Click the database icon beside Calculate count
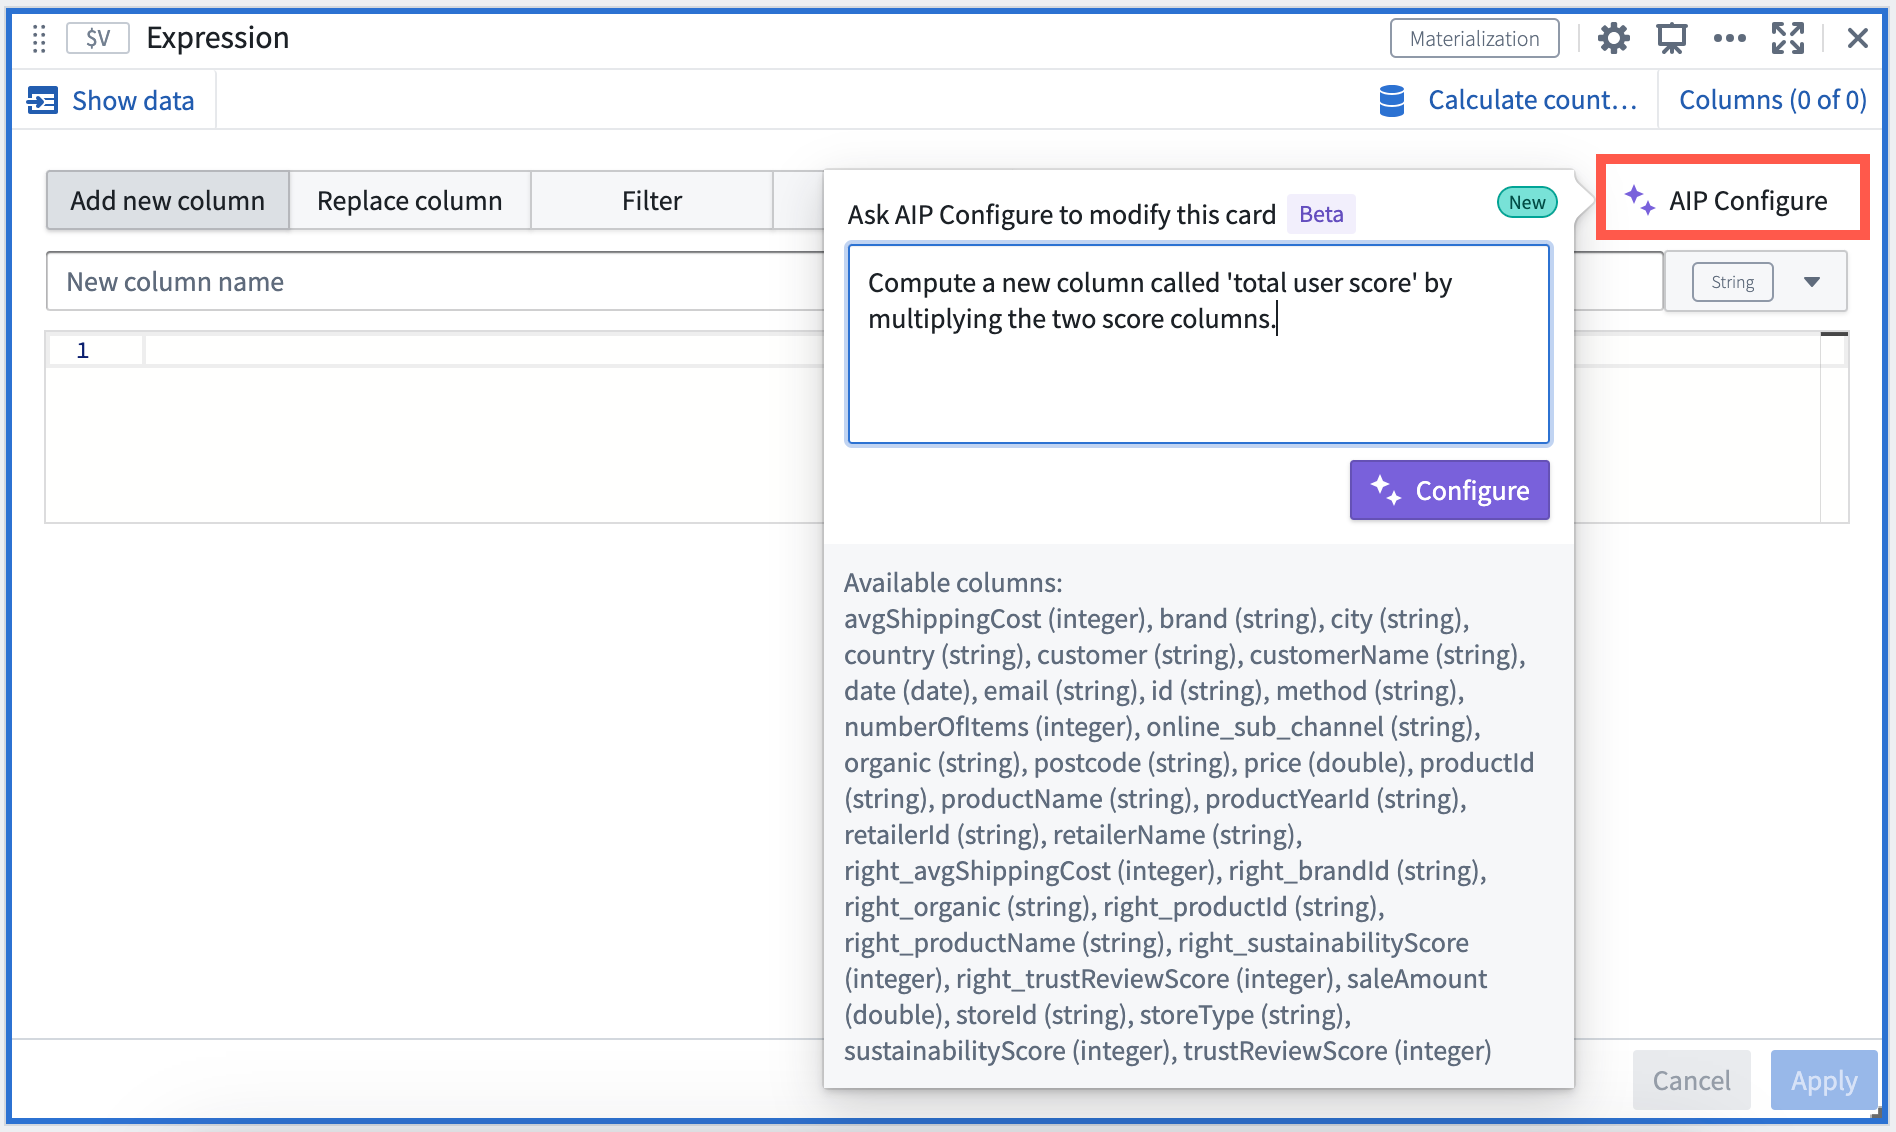The width and height of the screenshot is (1896, 1132). pos(1392,101)
